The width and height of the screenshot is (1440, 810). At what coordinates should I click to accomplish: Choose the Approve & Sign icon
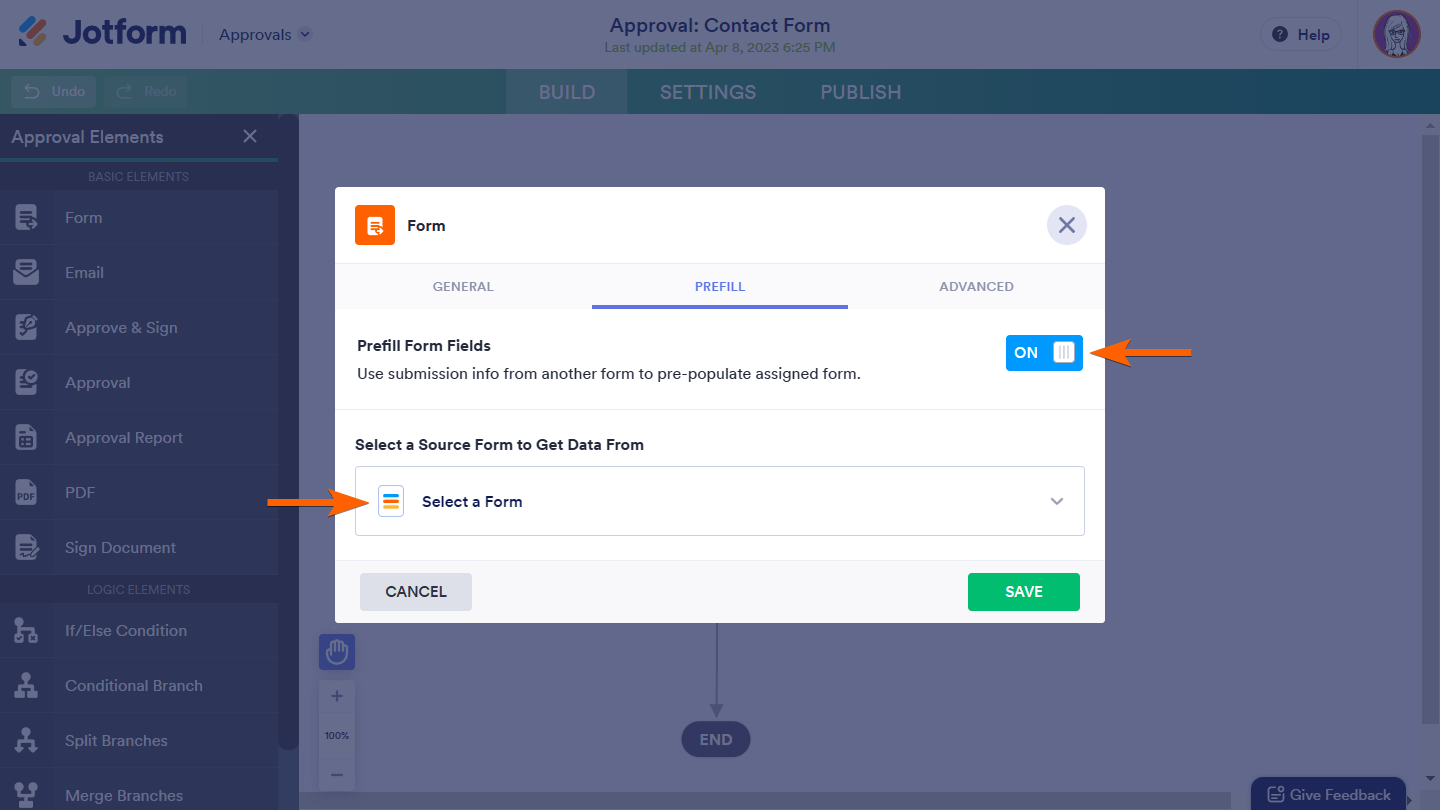tap(26, 328)
